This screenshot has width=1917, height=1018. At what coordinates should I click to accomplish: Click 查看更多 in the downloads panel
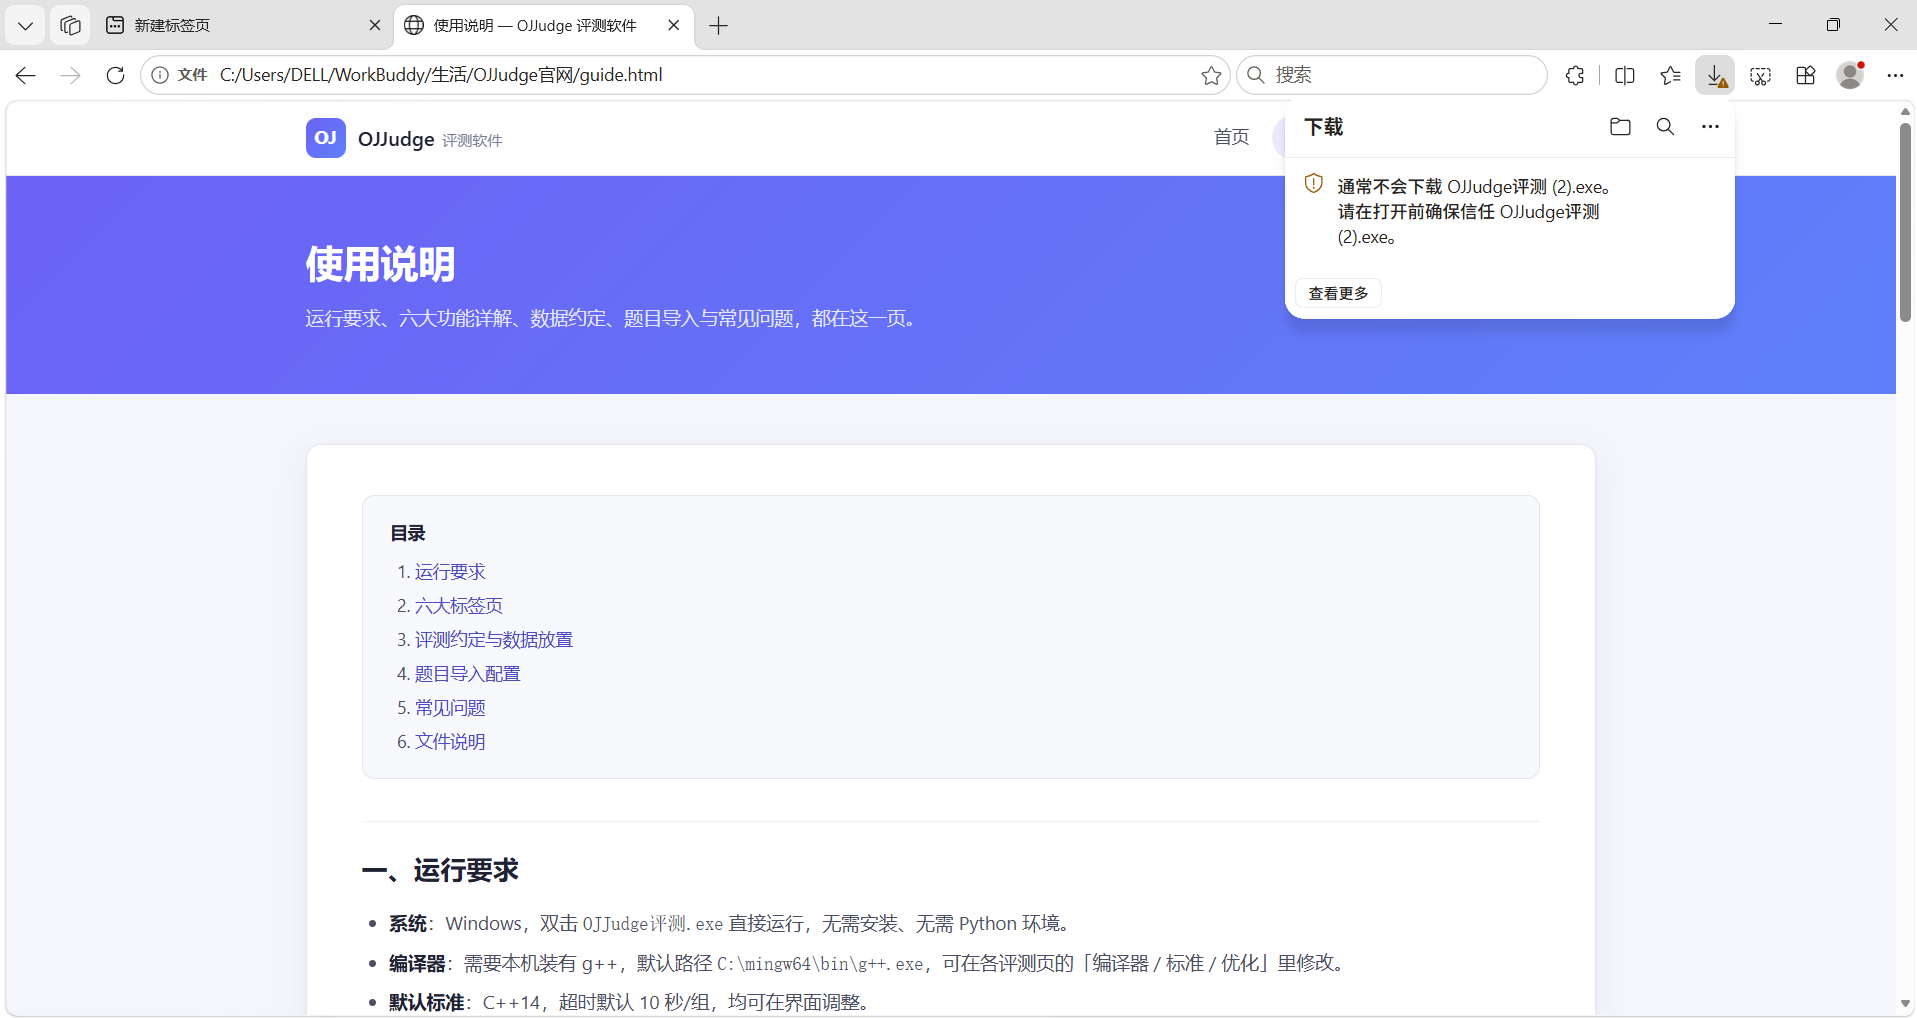pos(1338,293)
